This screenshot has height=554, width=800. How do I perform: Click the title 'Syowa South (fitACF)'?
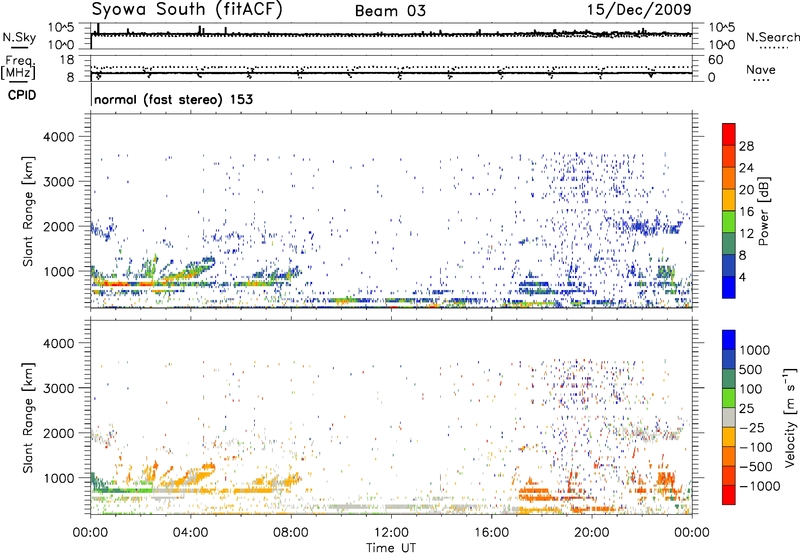click(x=186, y=10)
